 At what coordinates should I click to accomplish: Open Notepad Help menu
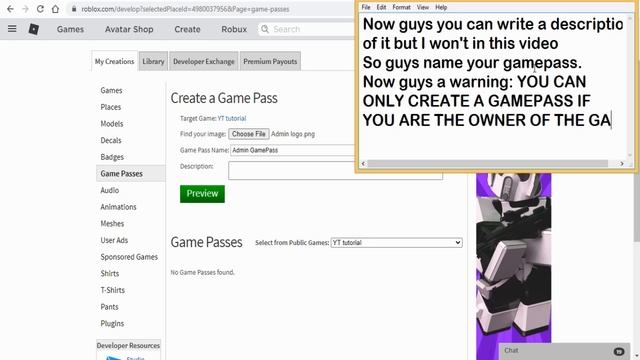pos(441,7)
